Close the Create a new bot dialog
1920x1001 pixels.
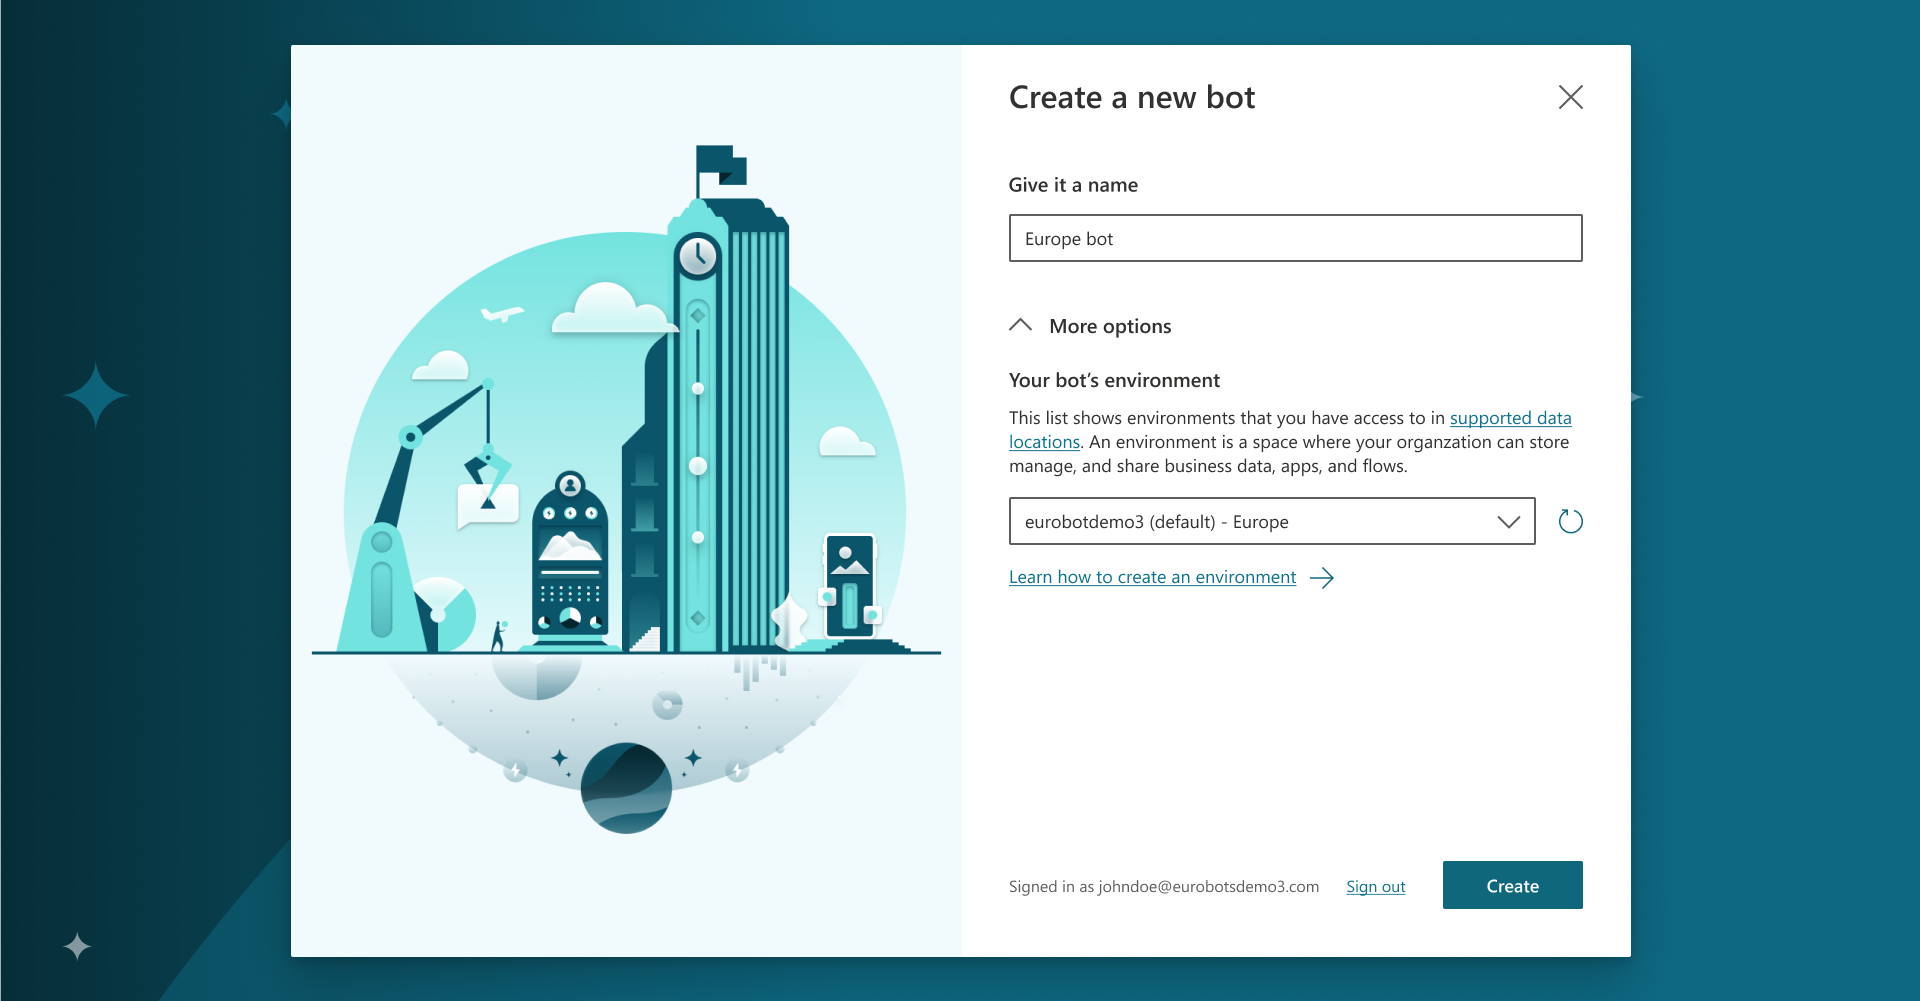click(1570, 97)
